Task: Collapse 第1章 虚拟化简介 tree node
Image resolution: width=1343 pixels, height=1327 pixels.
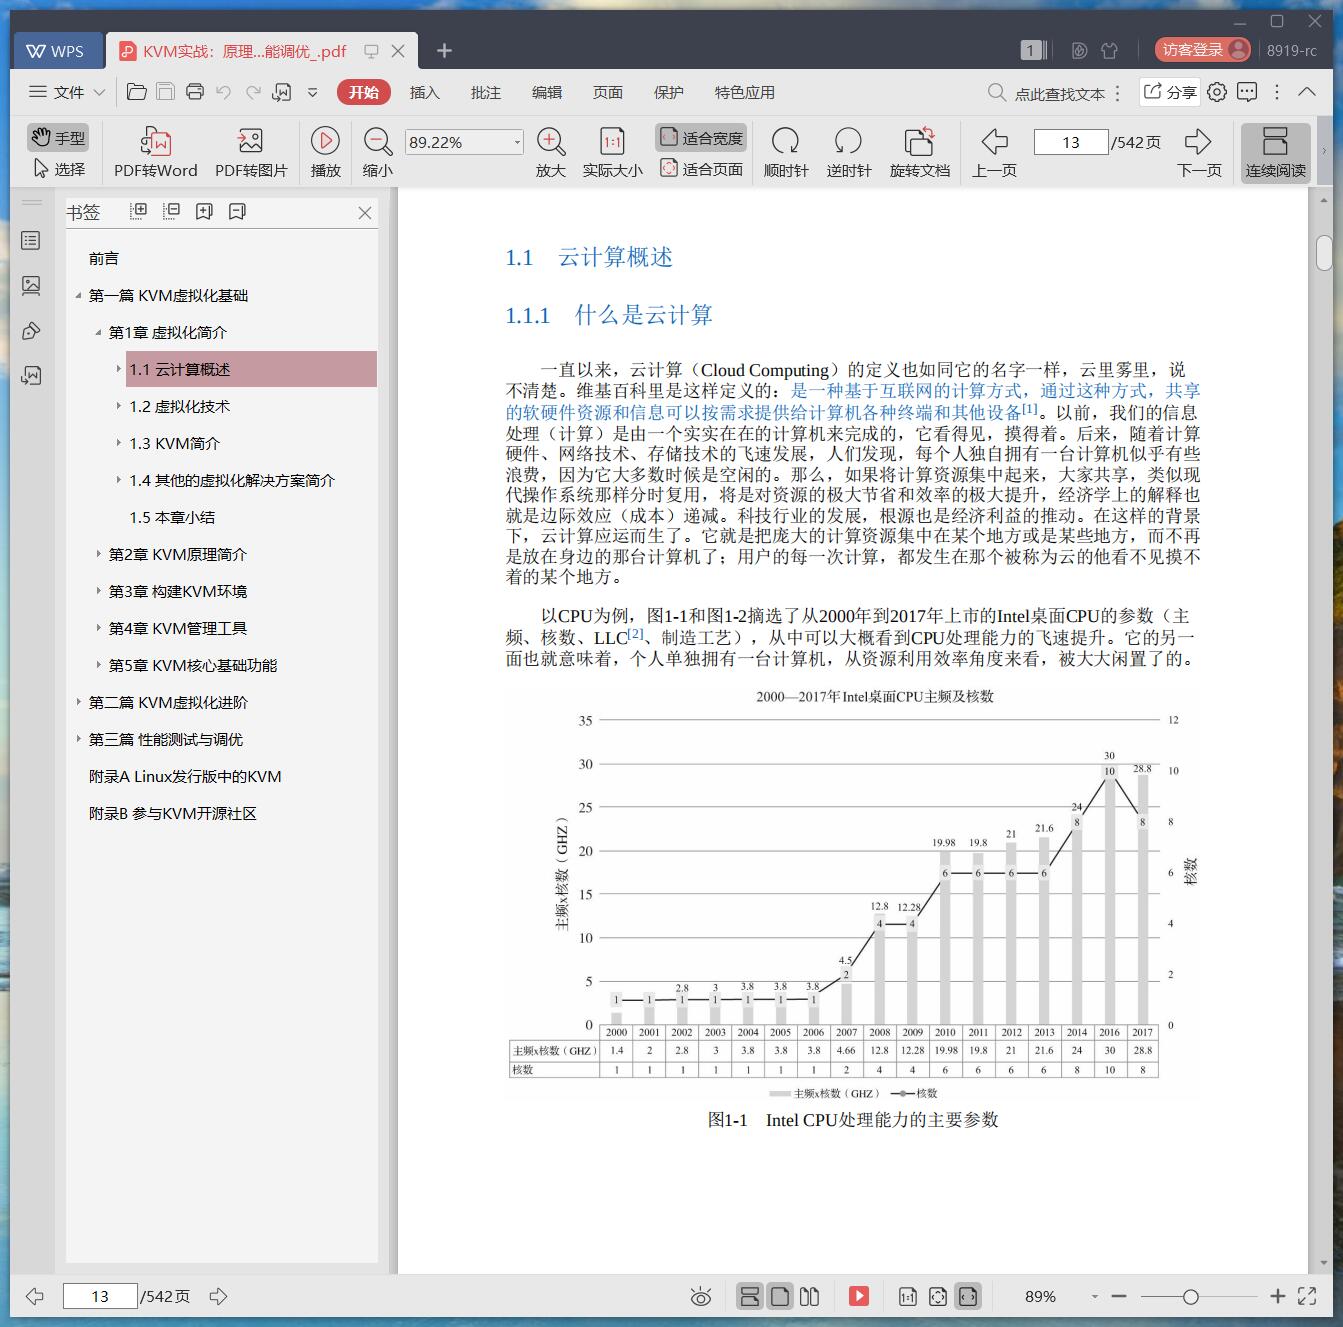Action: pyautogui.click(x=98, y=332)
